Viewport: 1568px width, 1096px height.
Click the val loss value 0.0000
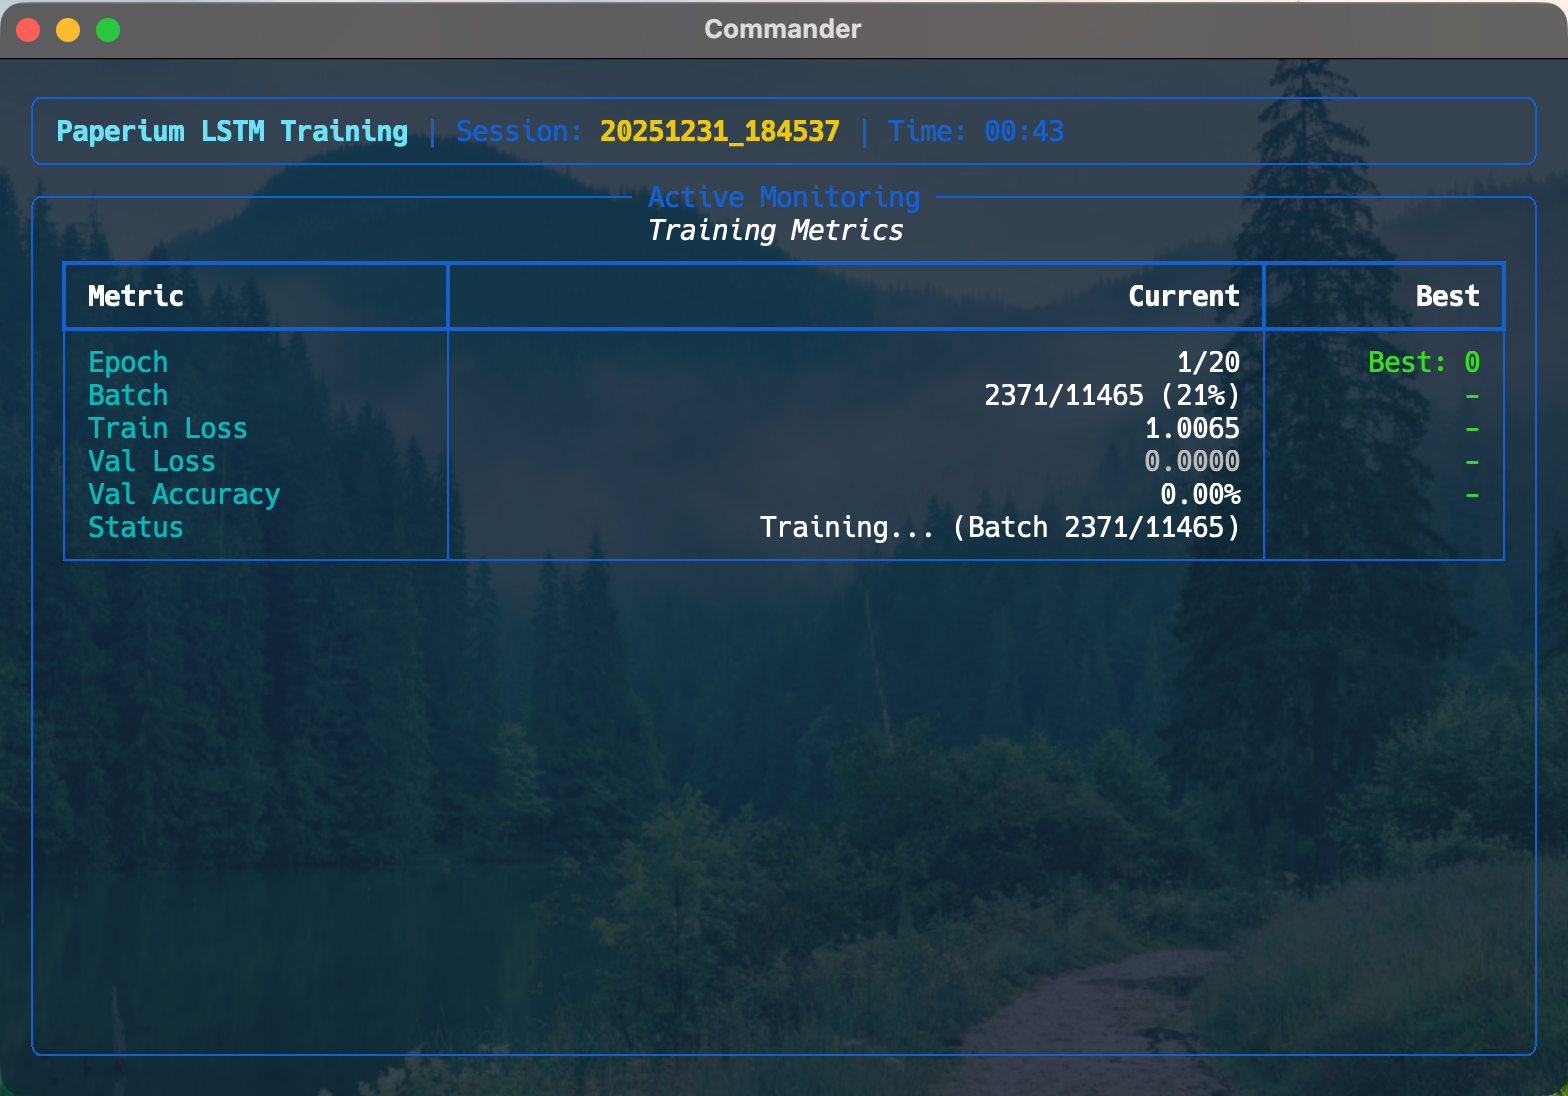click(1192, 461)
